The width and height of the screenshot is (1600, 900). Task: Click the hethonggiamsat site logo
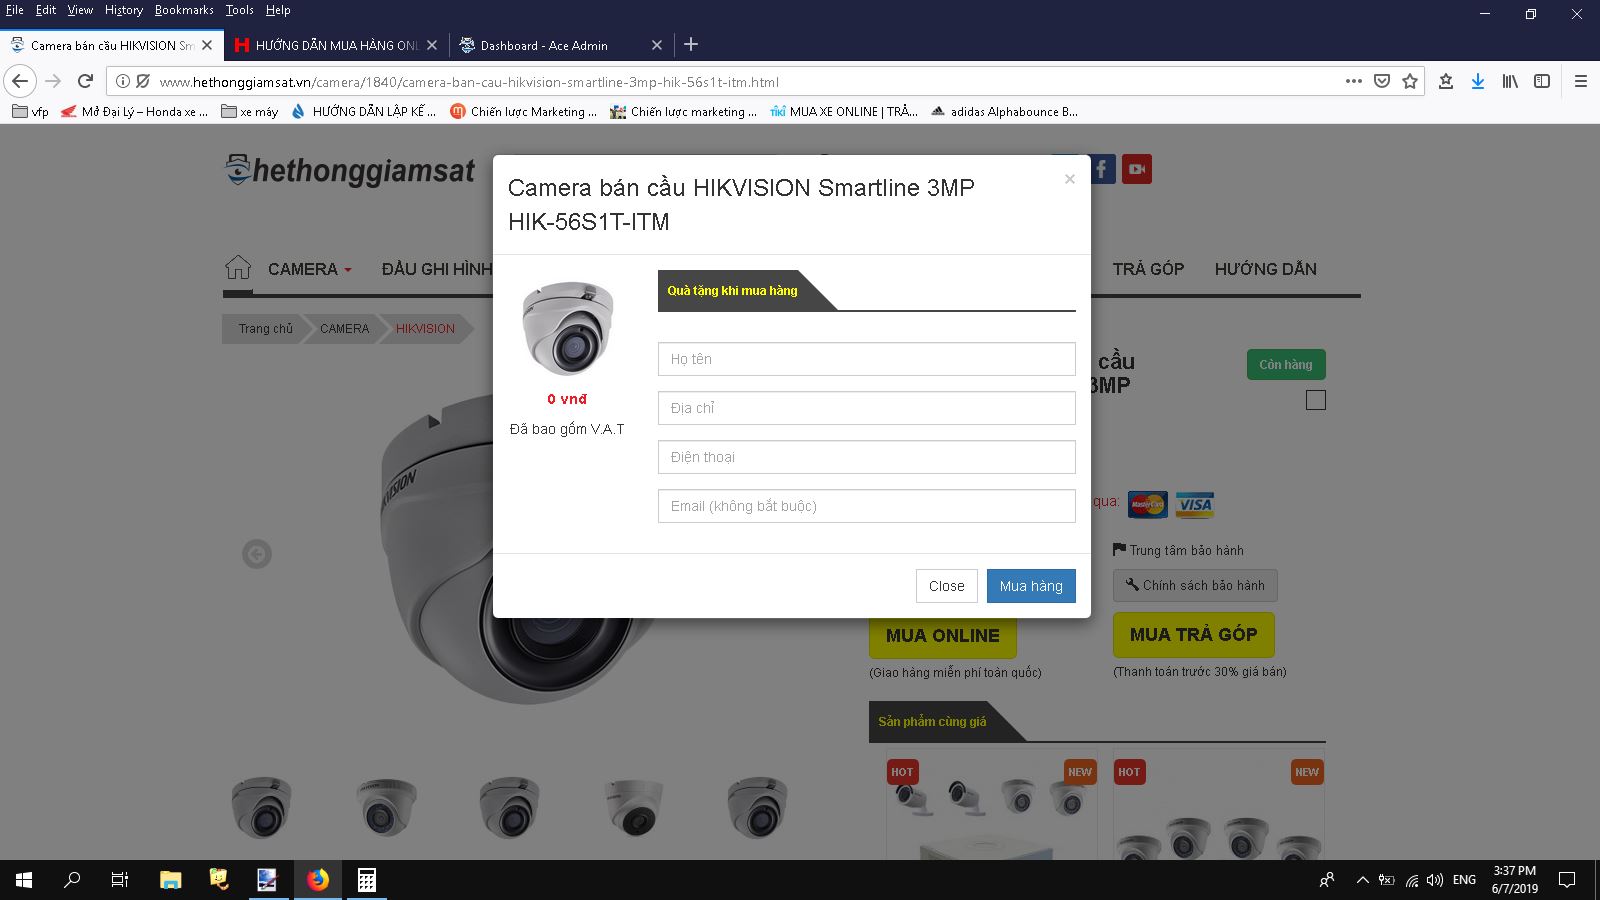click(350, 171)
